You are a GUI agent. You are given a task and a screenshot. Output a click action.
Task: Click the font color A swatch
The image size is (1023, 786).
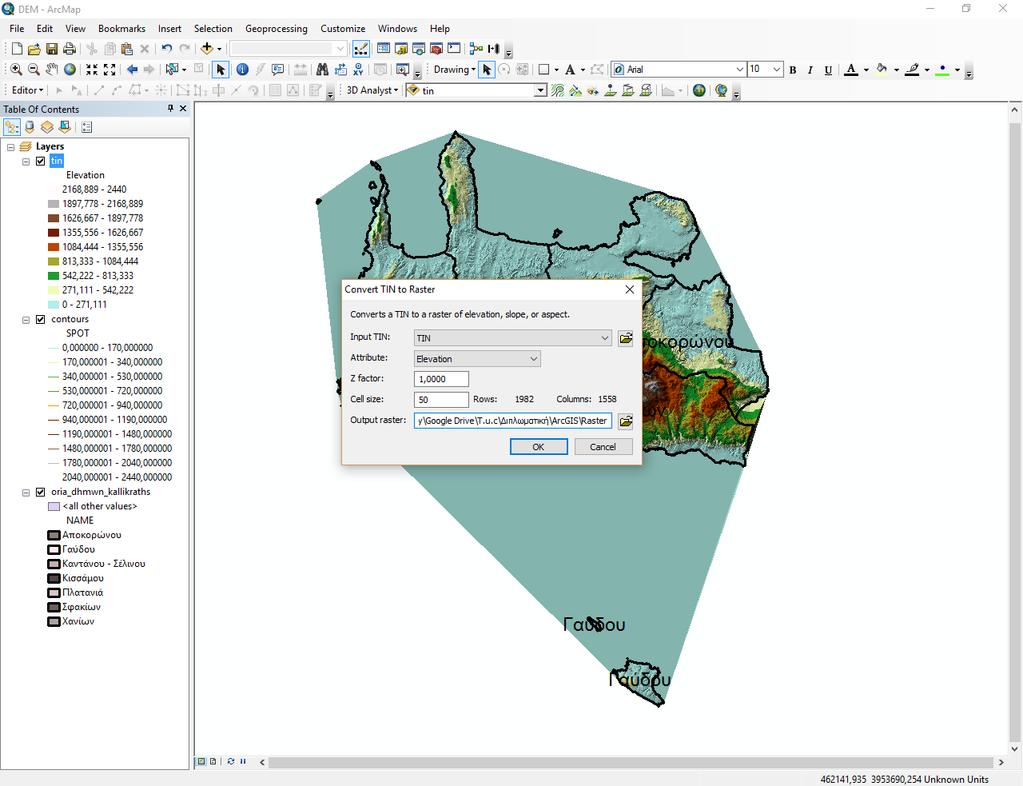851,70
